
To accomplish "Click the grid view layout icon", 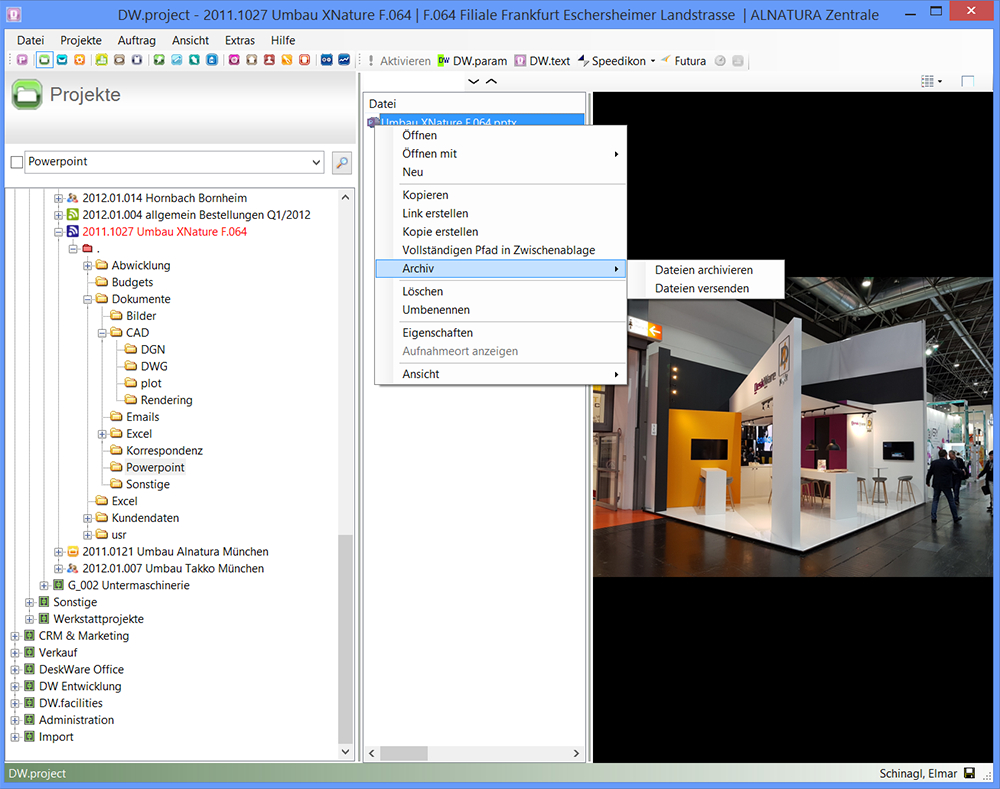I will tap(929, 81).
